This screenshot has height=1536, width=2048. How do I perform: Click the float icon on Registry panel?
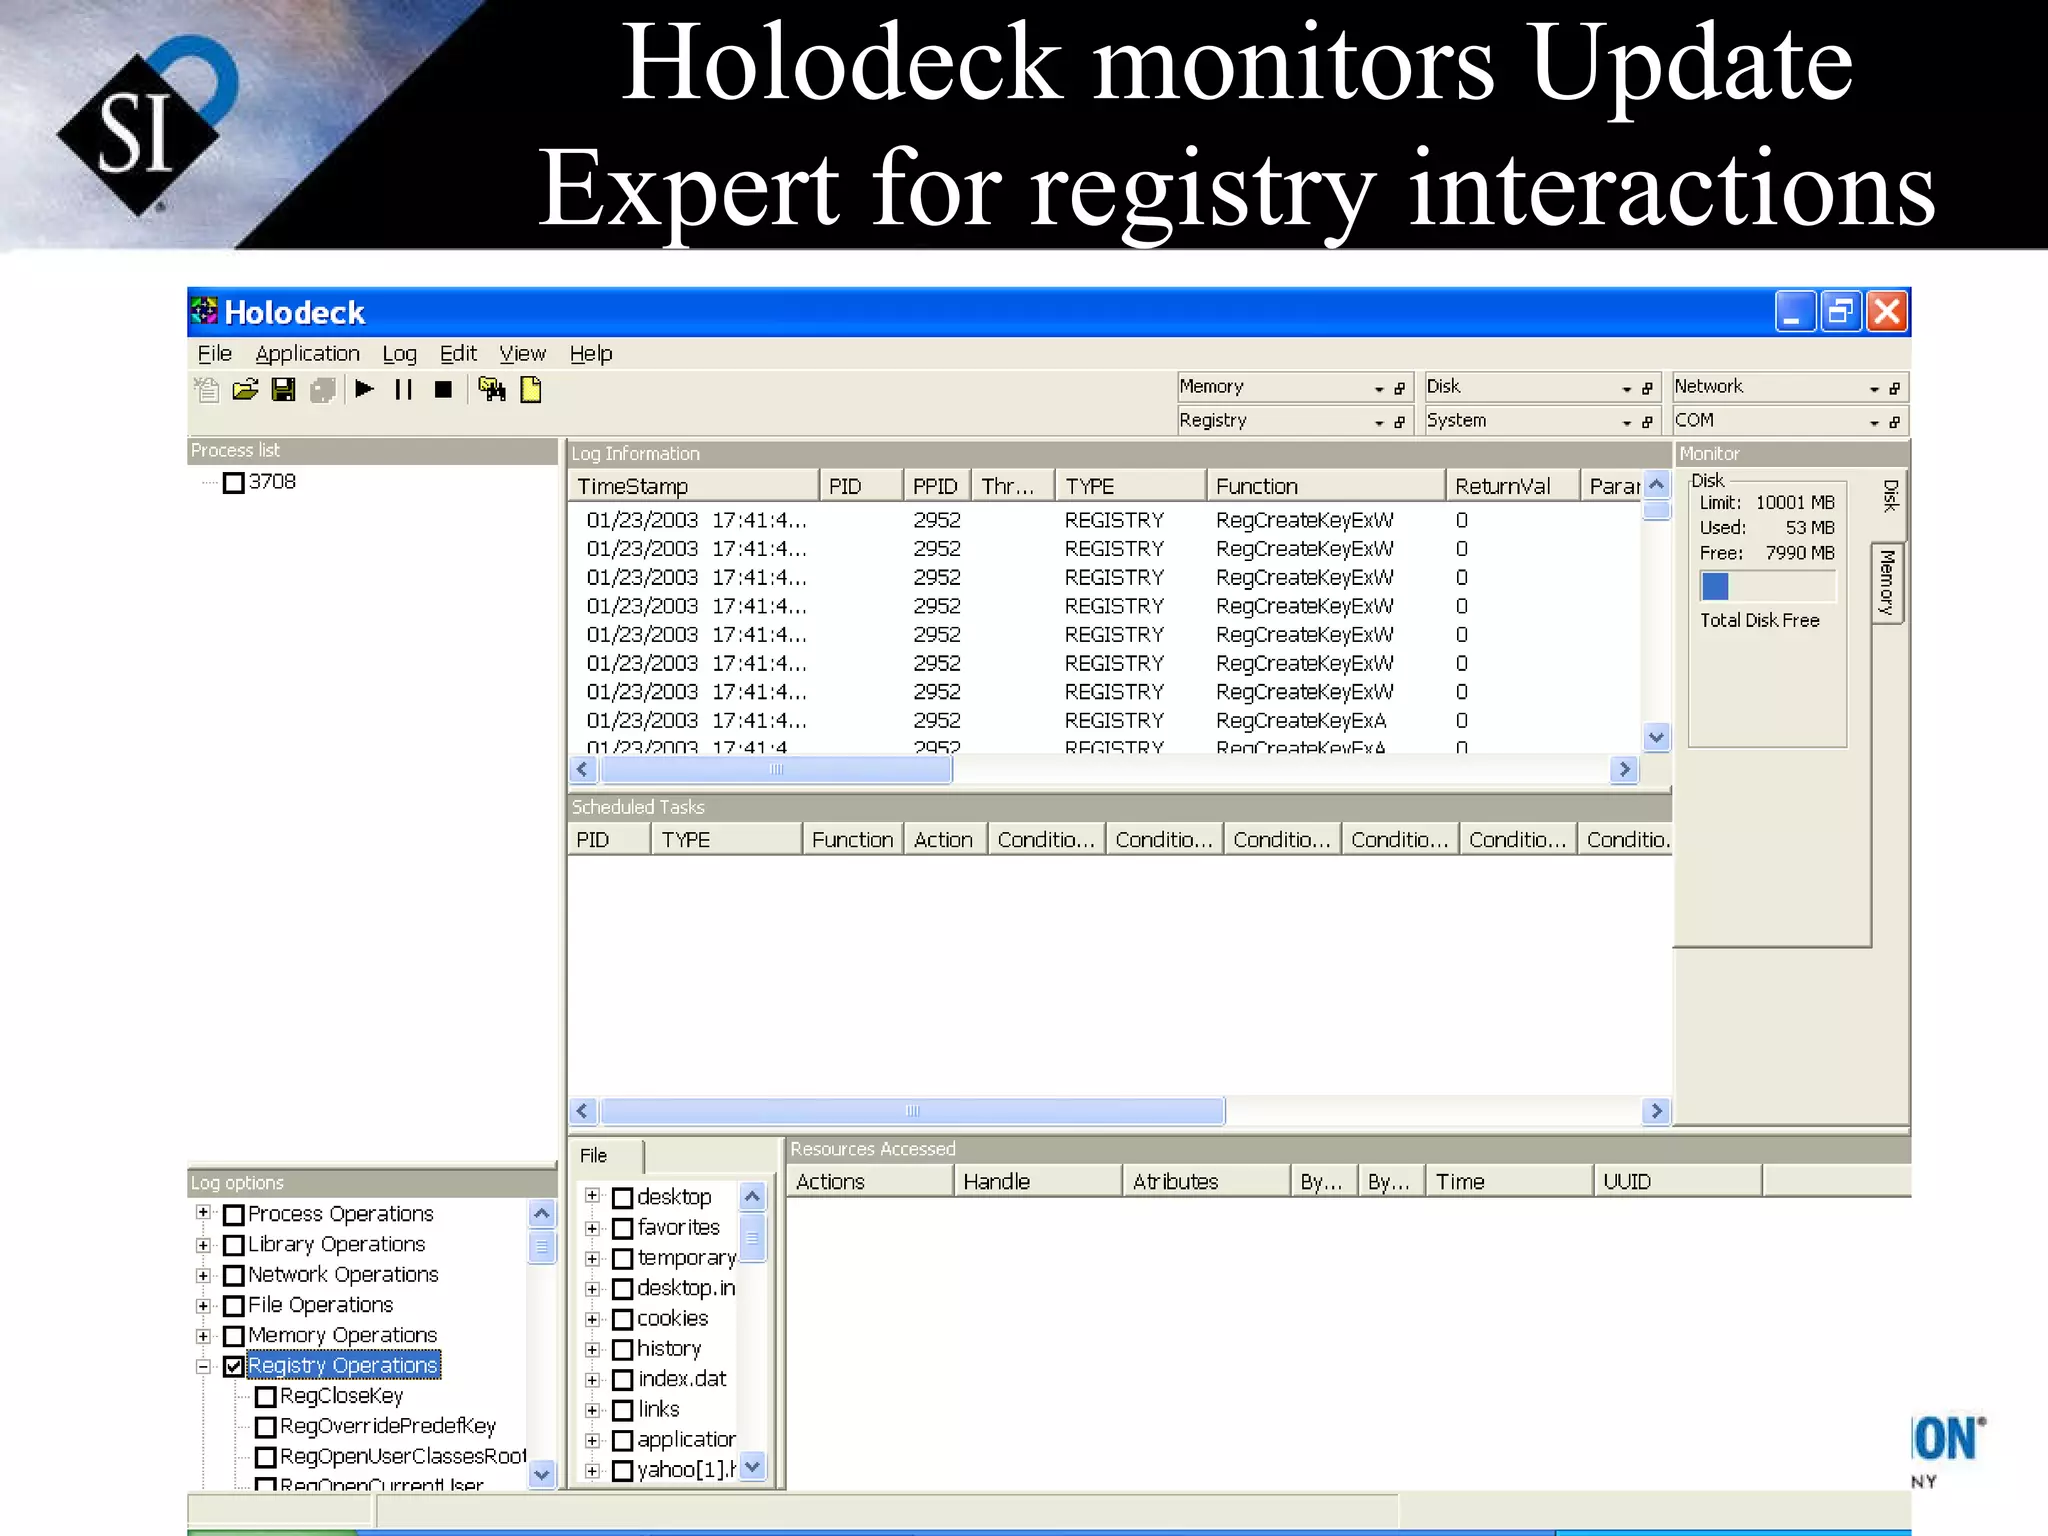pyautogui.click(x=1400, y=423)
